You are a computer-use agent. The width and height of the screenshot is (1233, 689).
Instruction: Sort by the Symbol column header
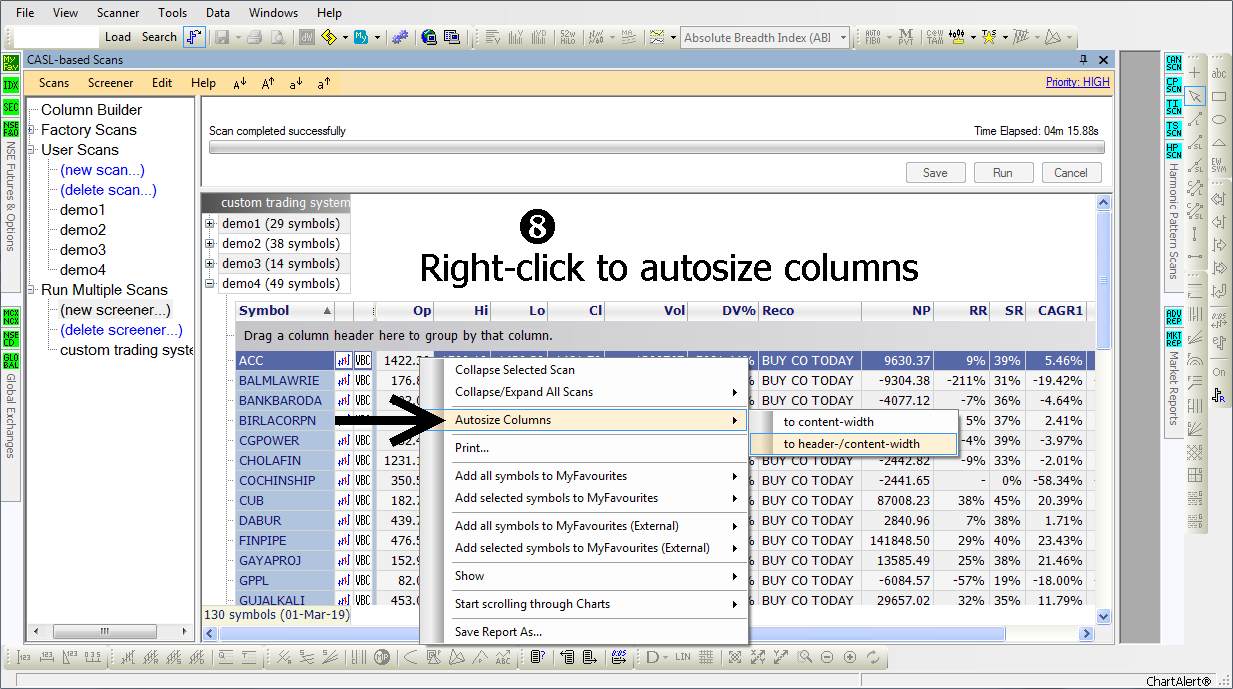pyautogui.click(x=285, y=311)
